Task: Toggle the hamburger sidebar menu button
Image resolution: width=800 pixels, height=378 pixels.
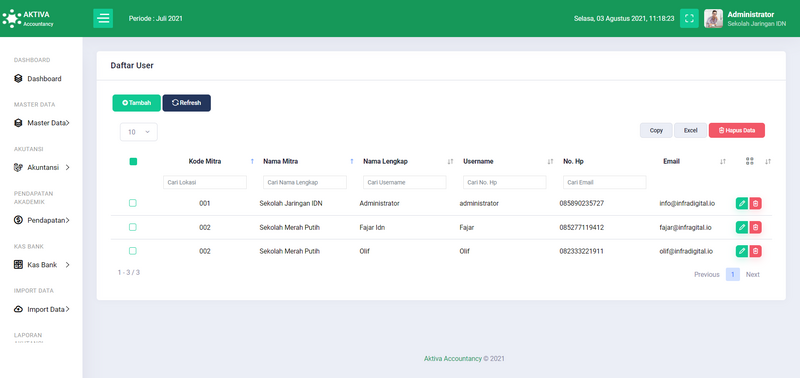Action: coord(103,18)
